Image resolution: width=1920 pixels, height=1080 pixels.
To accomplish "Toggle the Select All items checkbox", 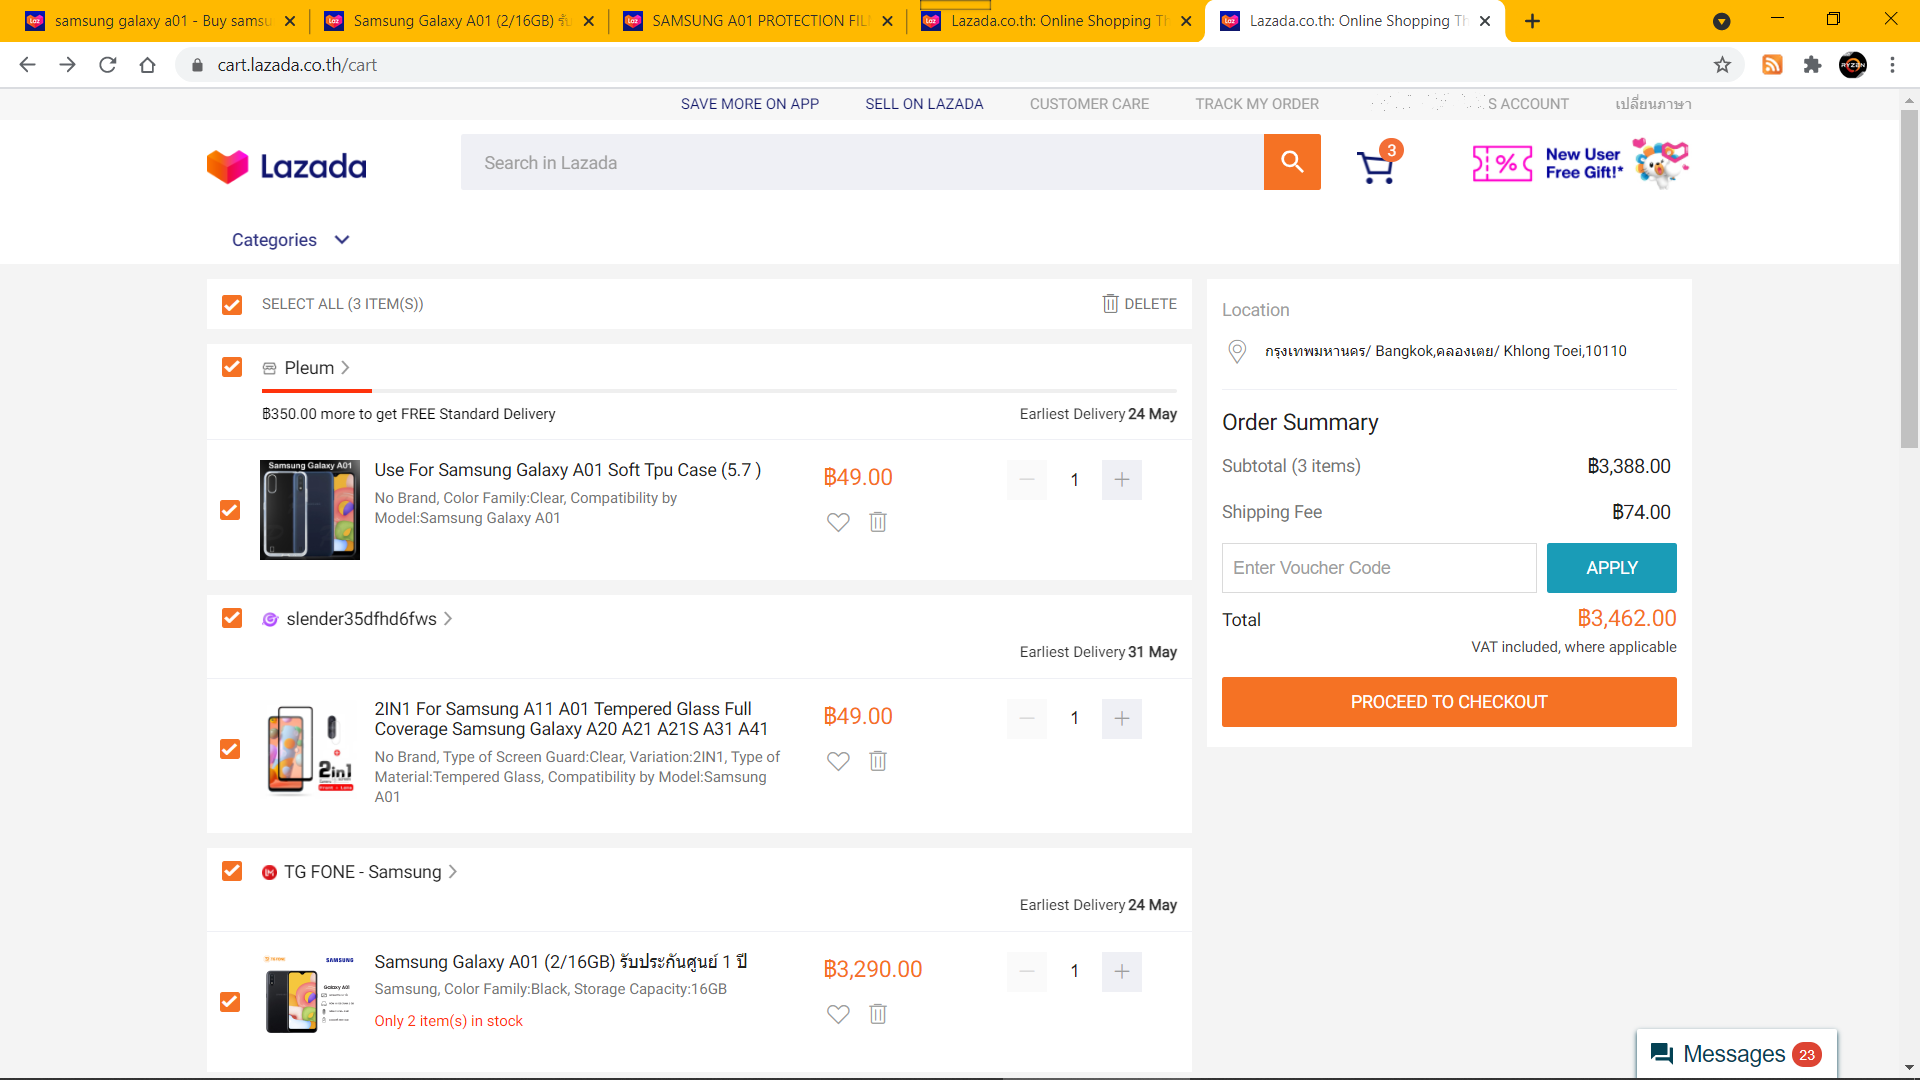I will 232,304.
